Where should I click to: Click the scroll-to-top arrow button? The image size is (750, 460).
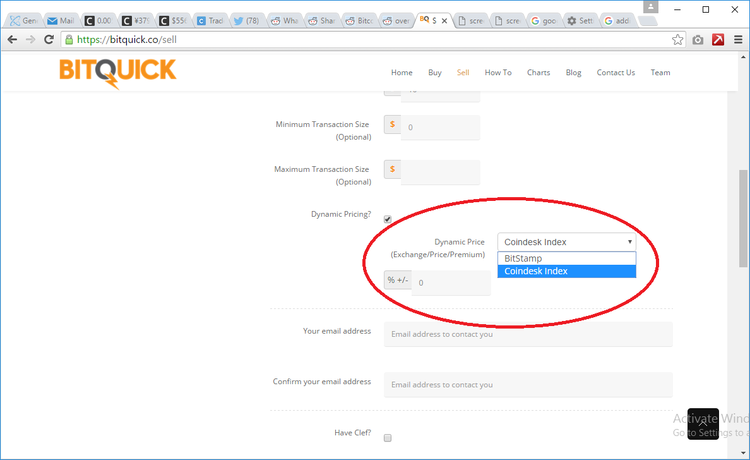click(x=703, y=424)
